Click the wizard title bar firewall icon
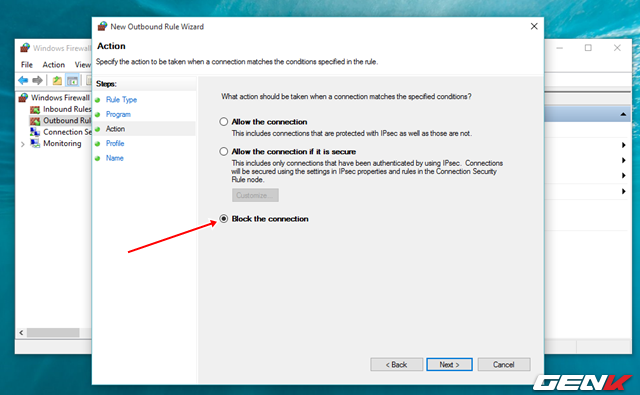This screenshot has width=640, height=395. click(x=102, y=27)
